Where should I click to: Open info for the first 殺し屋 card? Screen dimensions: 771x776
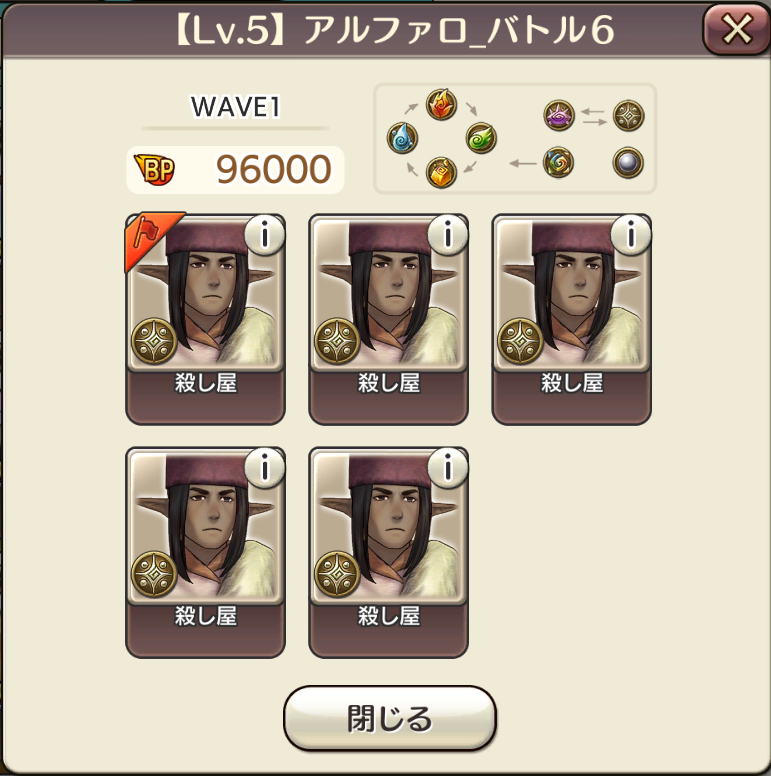265,236
